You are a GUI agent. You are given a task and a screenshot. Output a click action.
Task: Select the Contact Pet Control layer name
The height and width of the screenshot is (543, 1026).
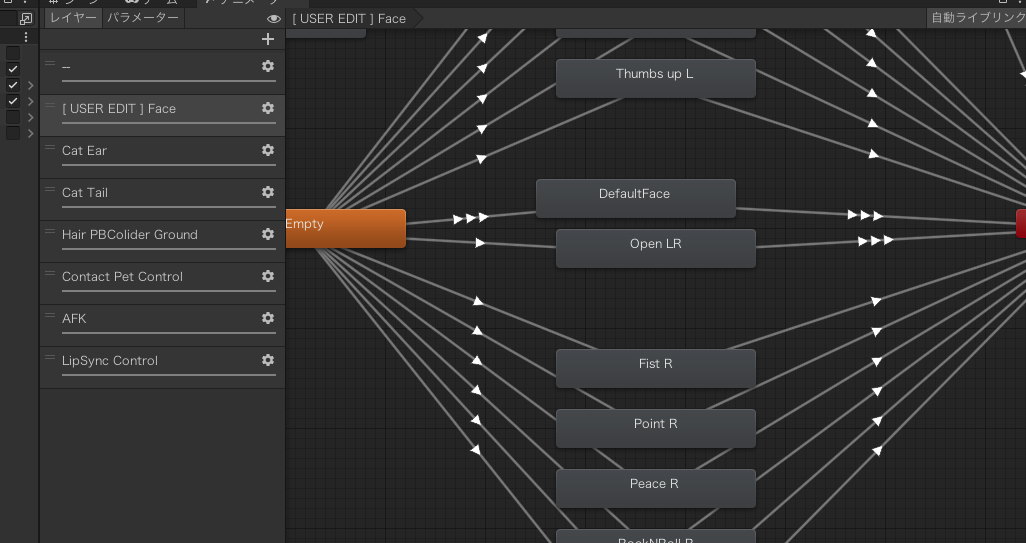122,277
